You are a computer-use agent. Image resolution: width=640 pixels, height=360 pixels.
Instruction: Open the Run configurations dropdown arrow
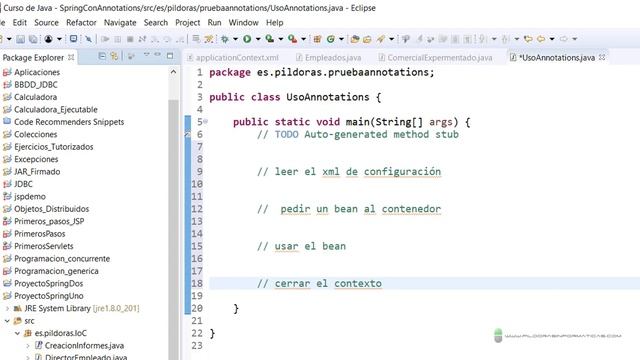[258, 39]
